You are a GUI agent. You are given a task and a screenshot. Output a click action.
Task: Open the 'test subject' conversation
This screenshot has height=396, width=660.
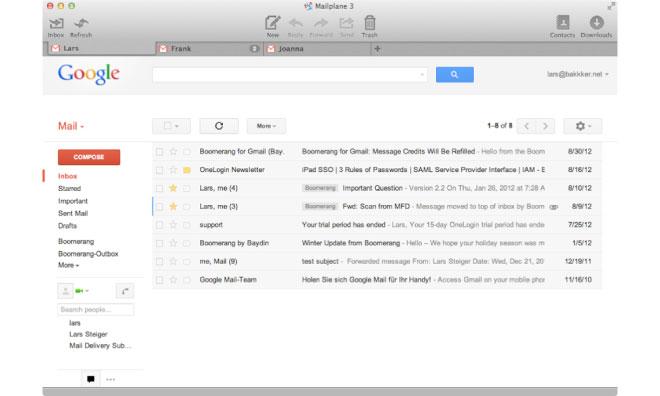point(377,261)
